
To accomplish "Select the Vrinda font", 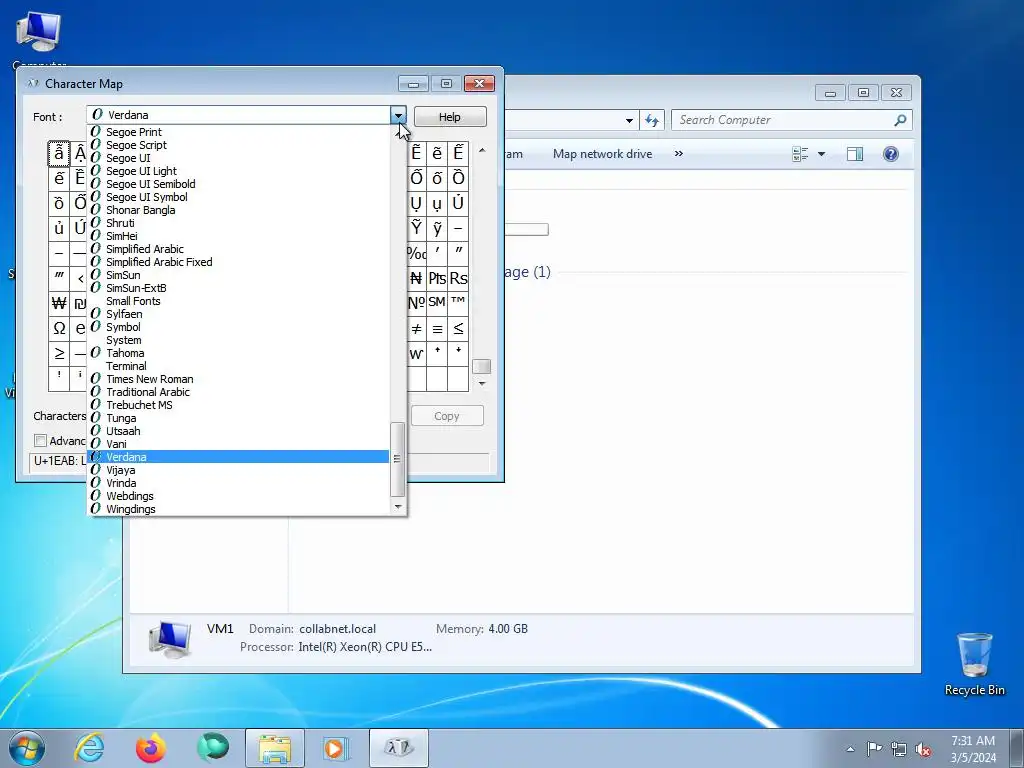I will pyautogui.click(x=238, y=483).
